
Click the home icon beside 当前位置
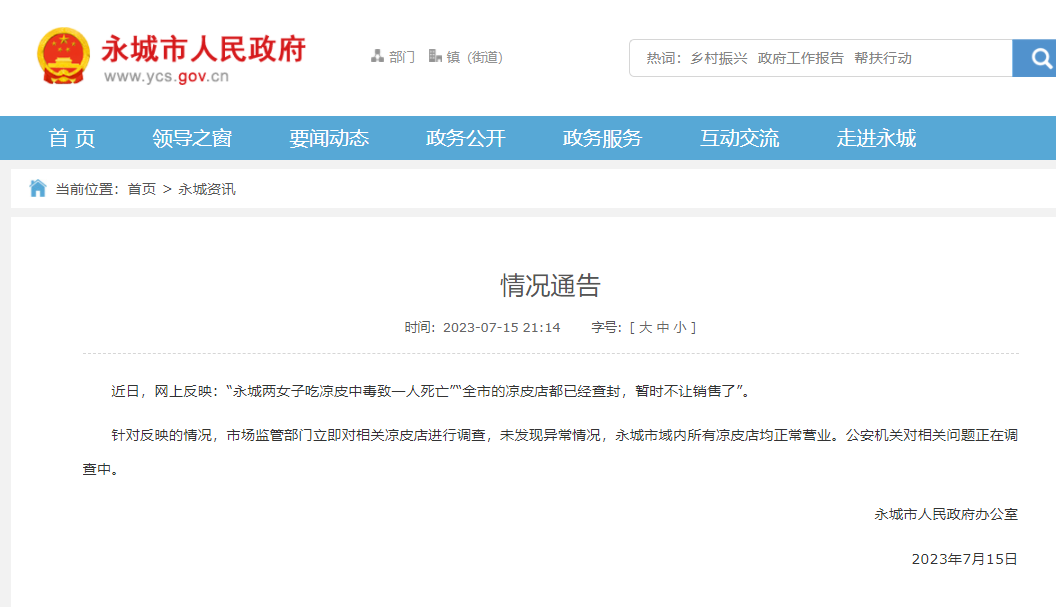[x=37, y=187]
